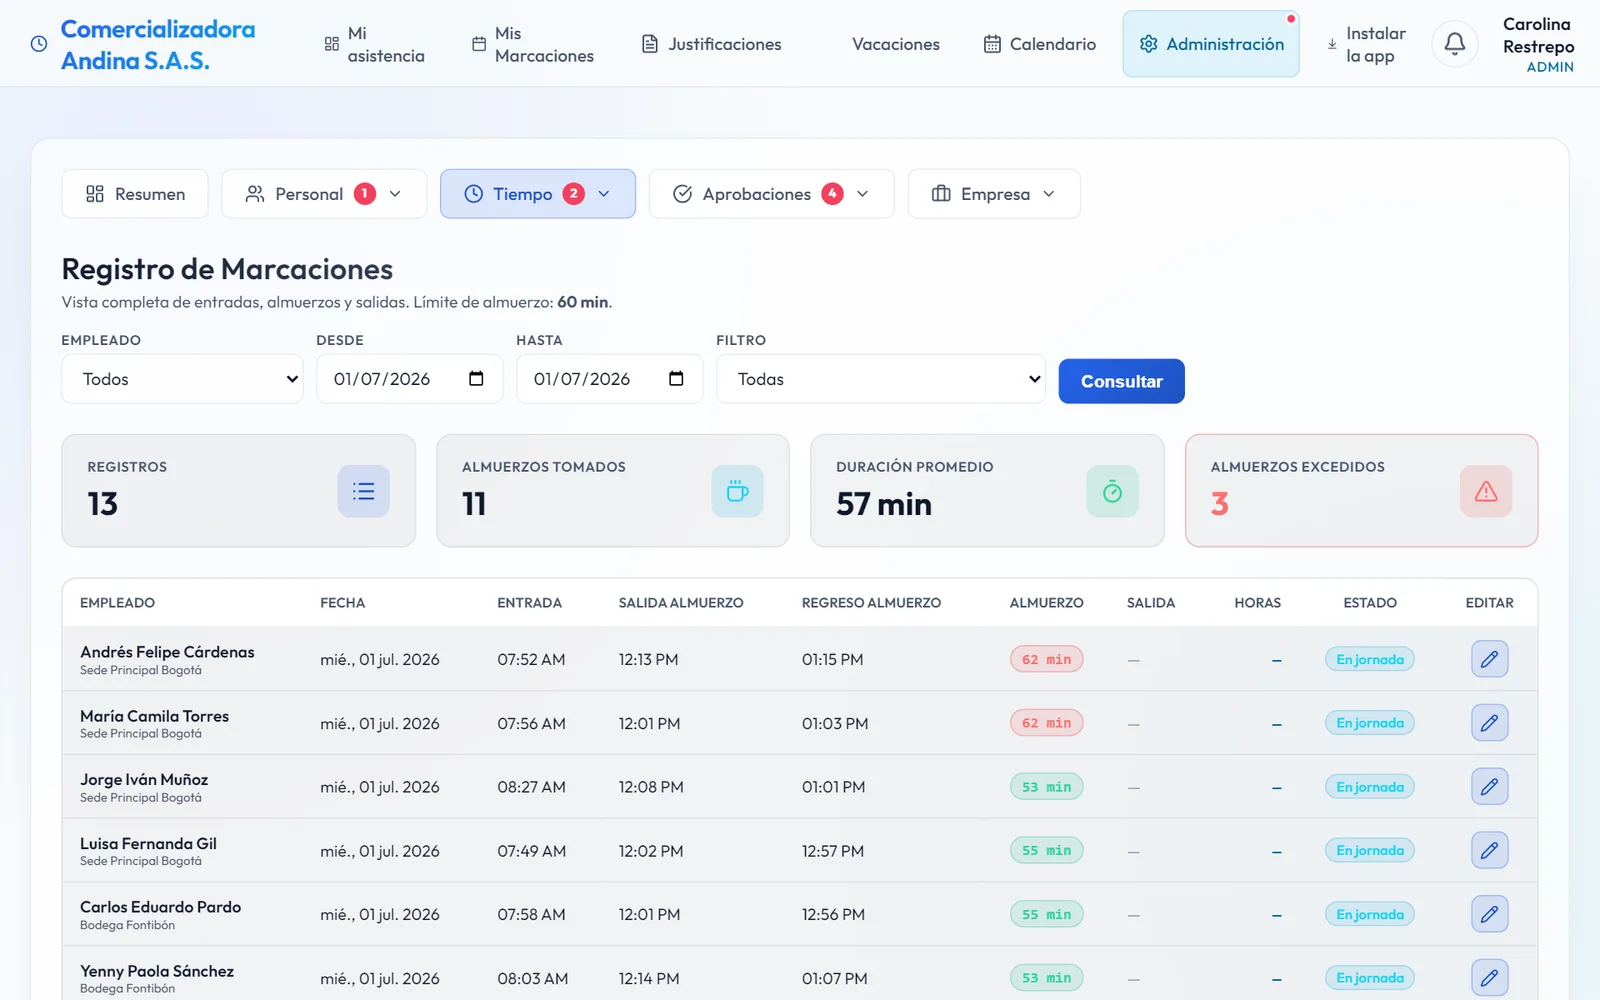Open Mi asistencia in the top navigation
Viewport: 1600px width, 1000px height.
coord(375,44)
